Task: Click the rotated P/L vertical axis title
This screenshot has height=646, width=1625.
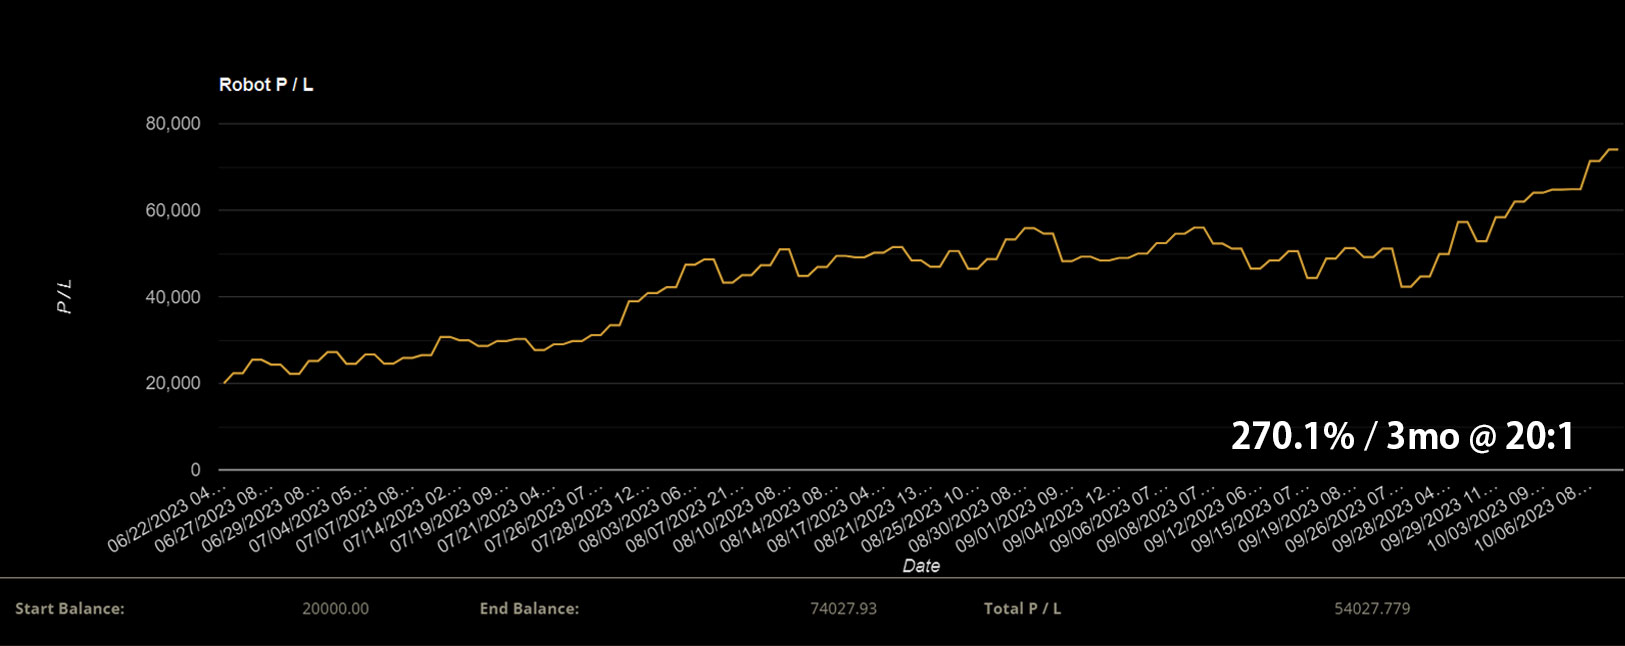Action: [x=65, y=296]
